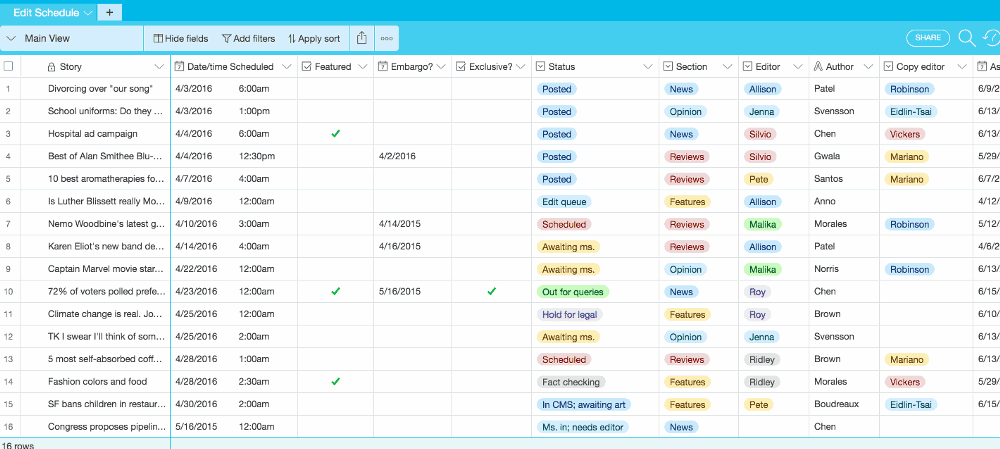Click Editor tag Malika in row 7

point(763,224)
